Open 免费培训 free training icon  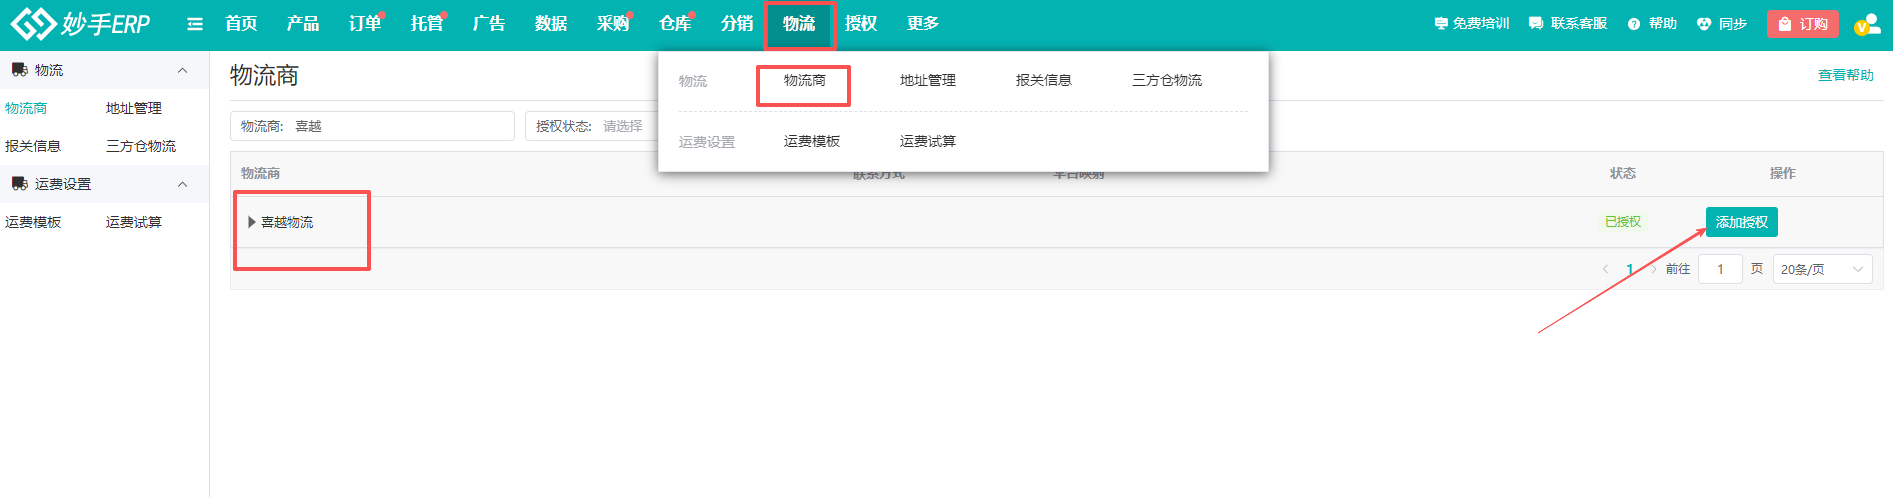click(x=1441, y=24)
